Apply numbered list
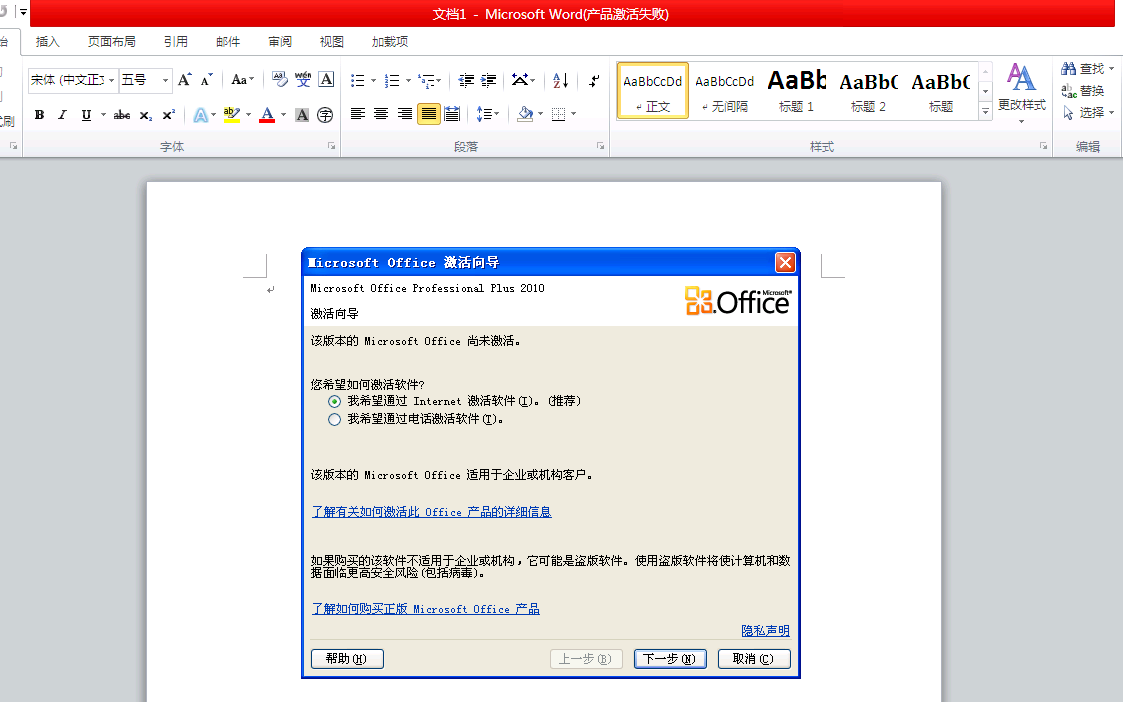The width and height of the screenshot is (1123, 702). click(x=392, y=80)
